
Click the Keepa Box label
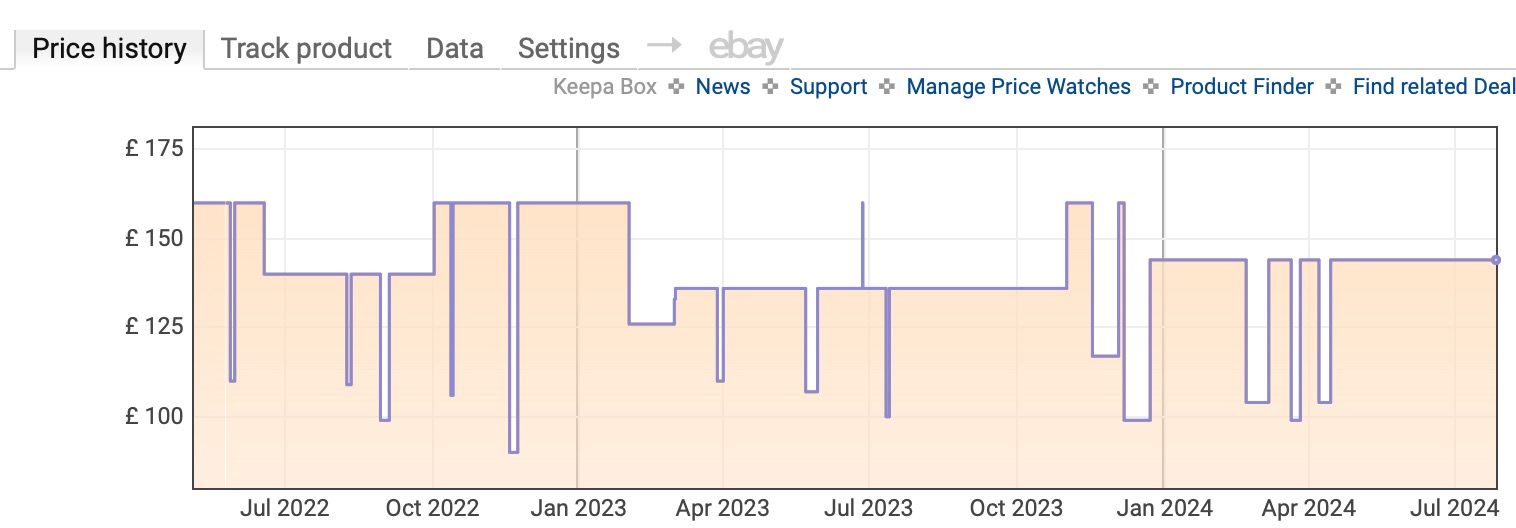coord(604,87)
